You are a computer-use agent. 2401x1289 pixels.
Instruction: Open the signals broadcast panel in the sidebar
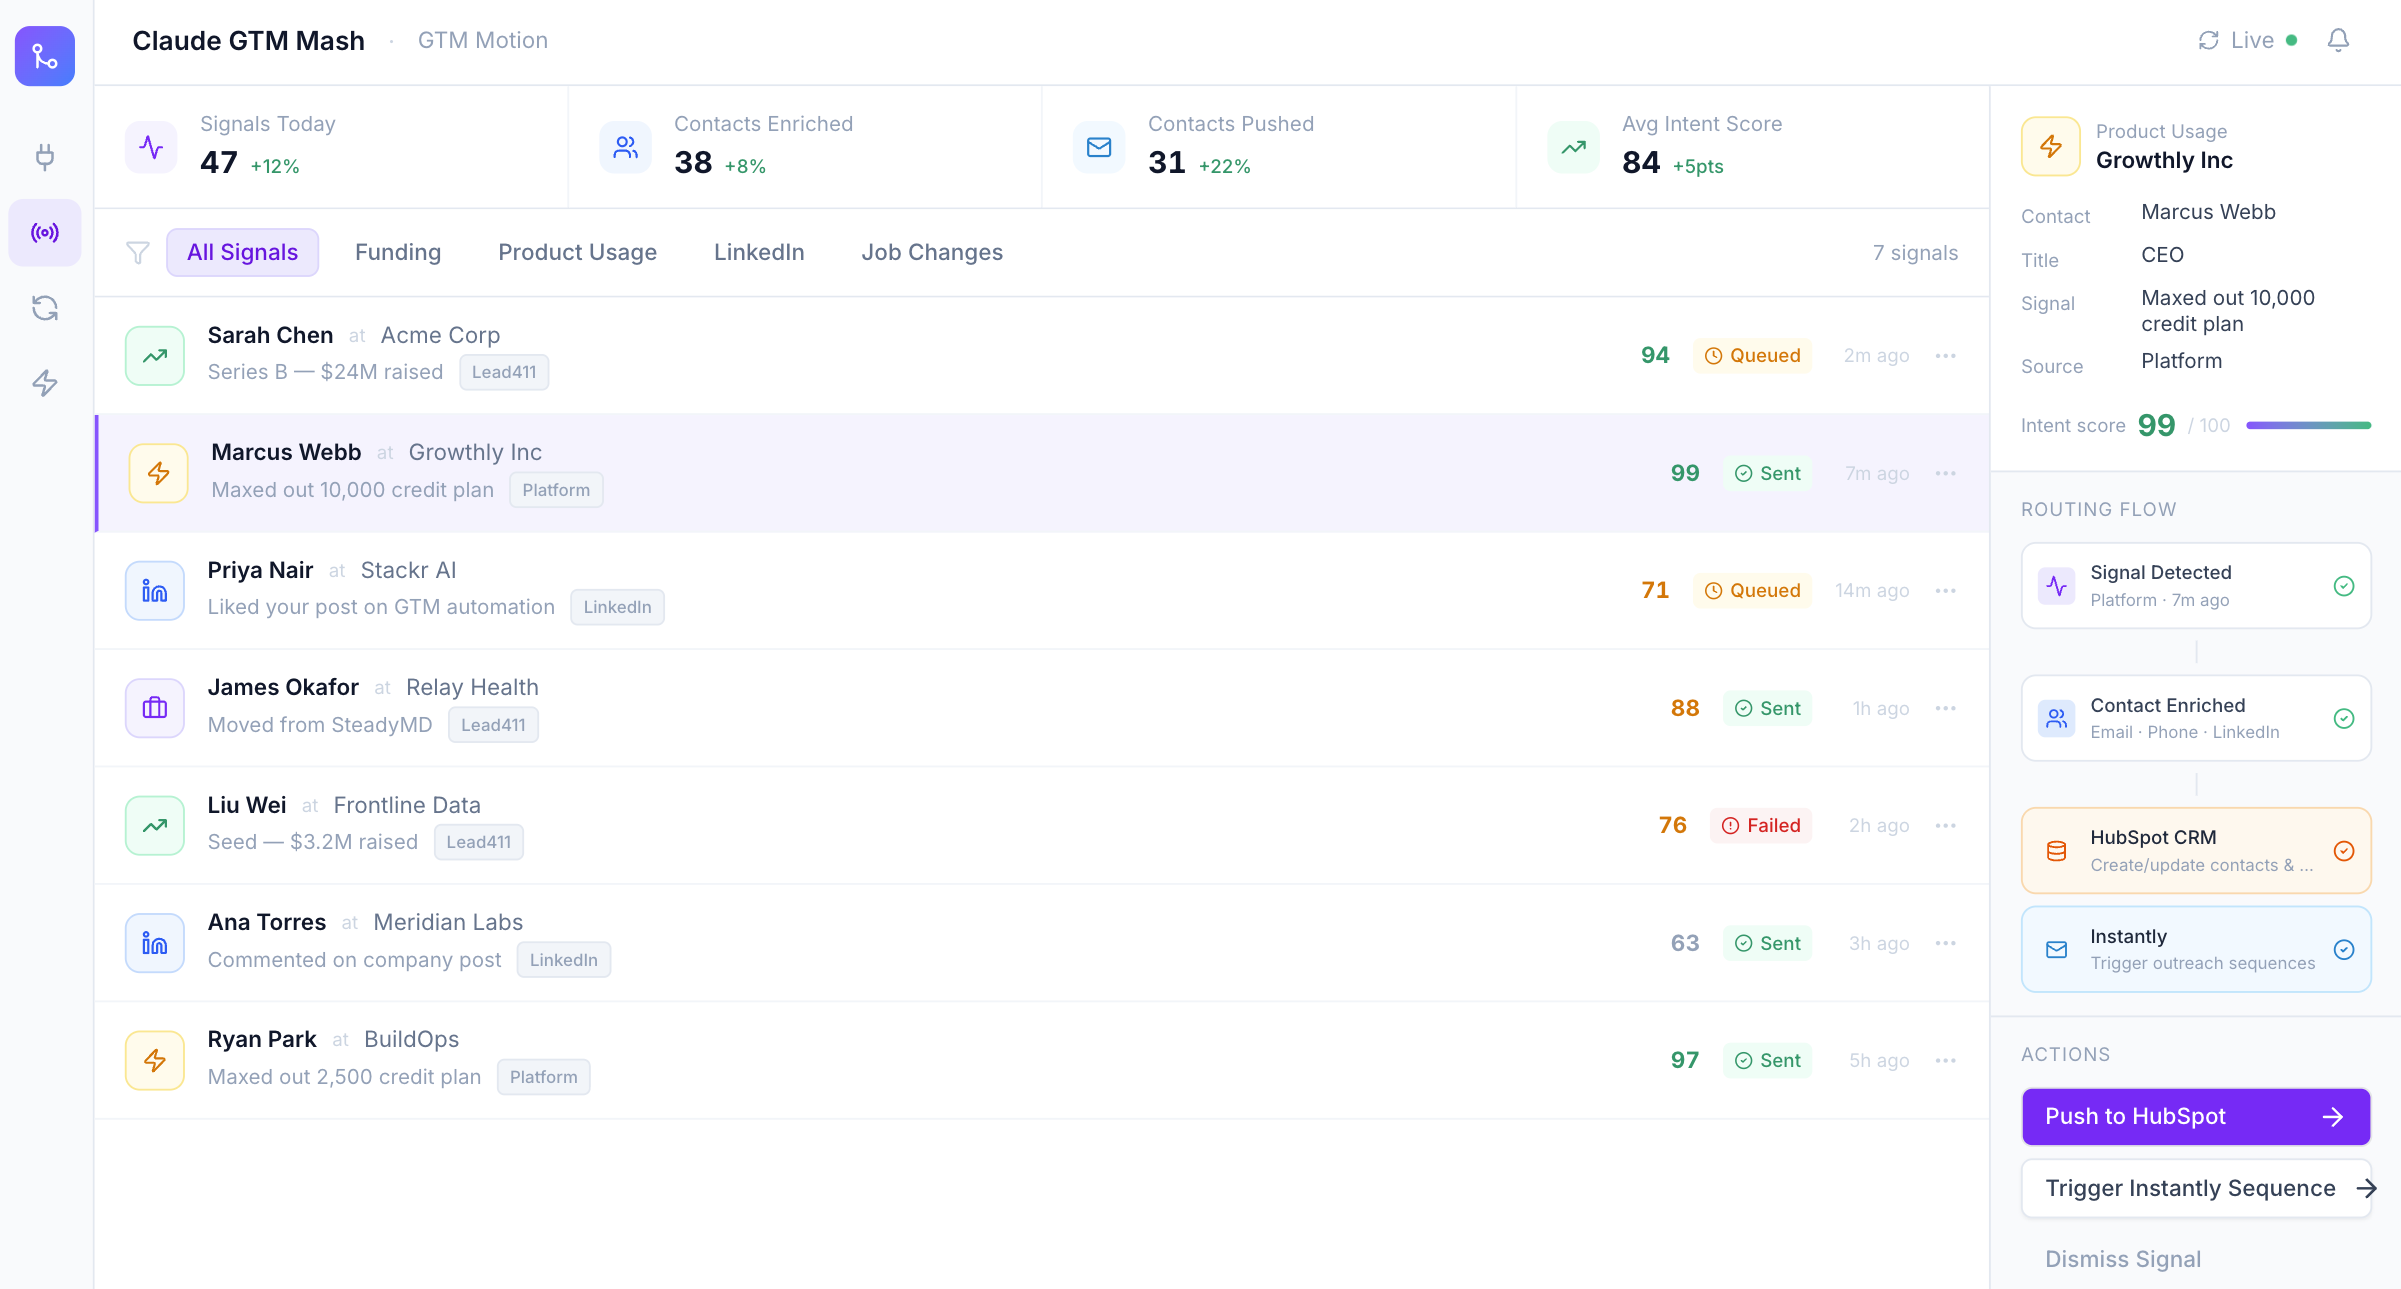click(44, 232)
